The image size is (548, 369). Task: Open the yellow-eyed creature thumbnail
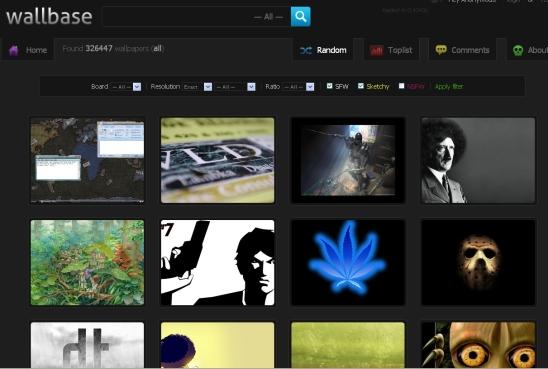tap(478, 345)
